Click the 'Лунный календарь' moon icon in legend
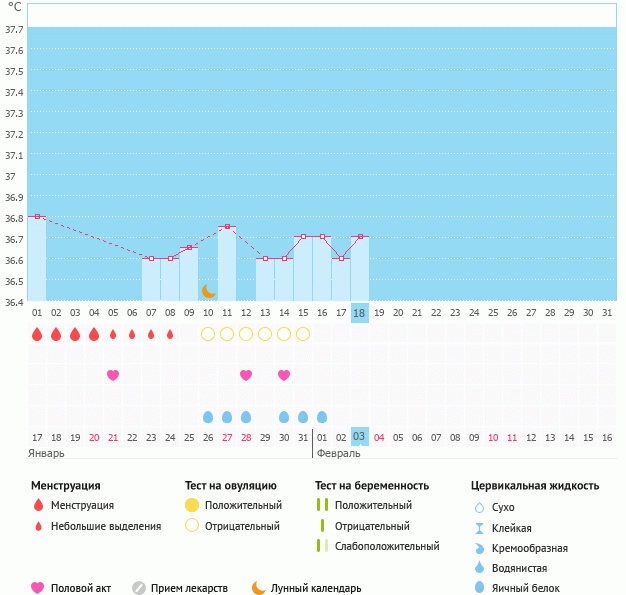Image resolution: width=626 pixels, height=595 pixels. point(259,588)
